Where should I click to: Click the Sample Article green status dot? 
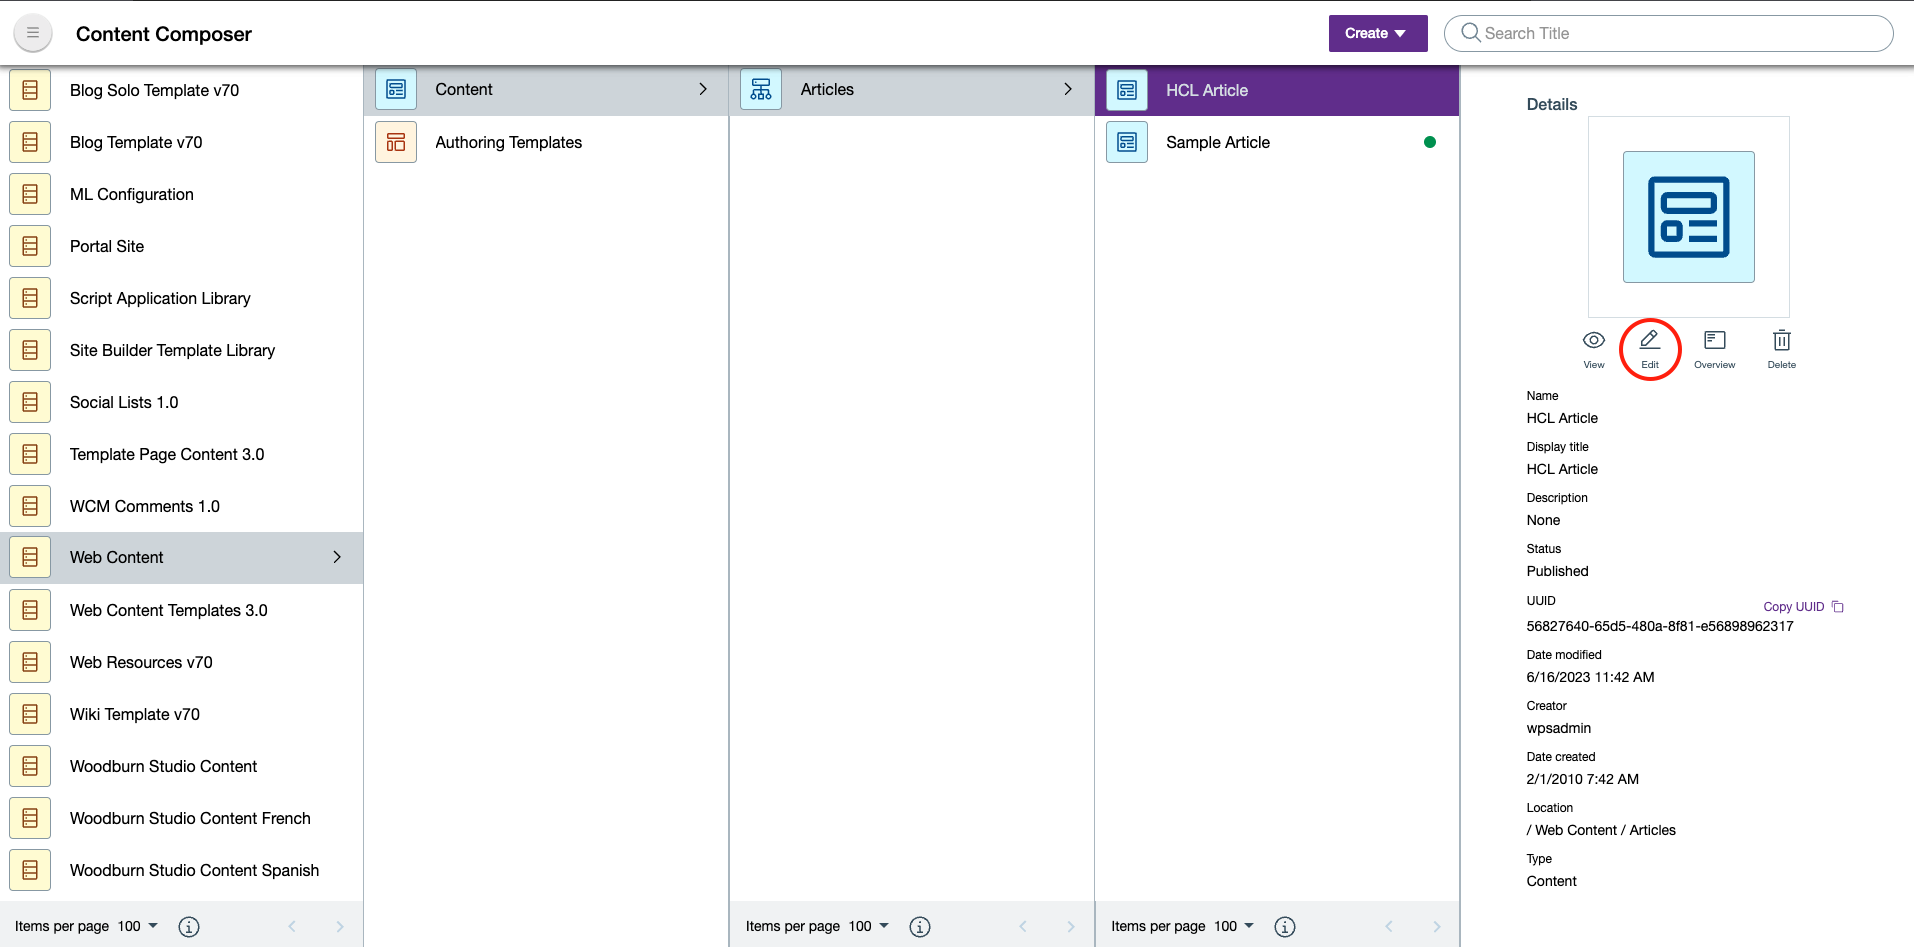pos(1430,142)
